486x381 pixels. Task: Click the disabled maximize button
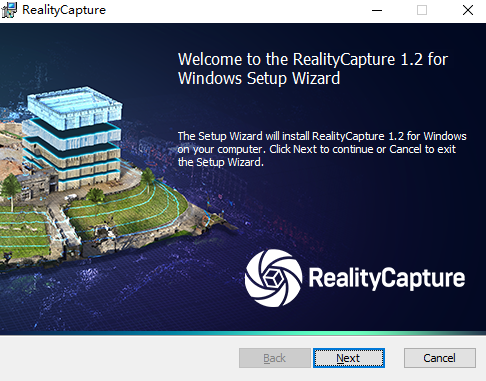coord(422,10)
